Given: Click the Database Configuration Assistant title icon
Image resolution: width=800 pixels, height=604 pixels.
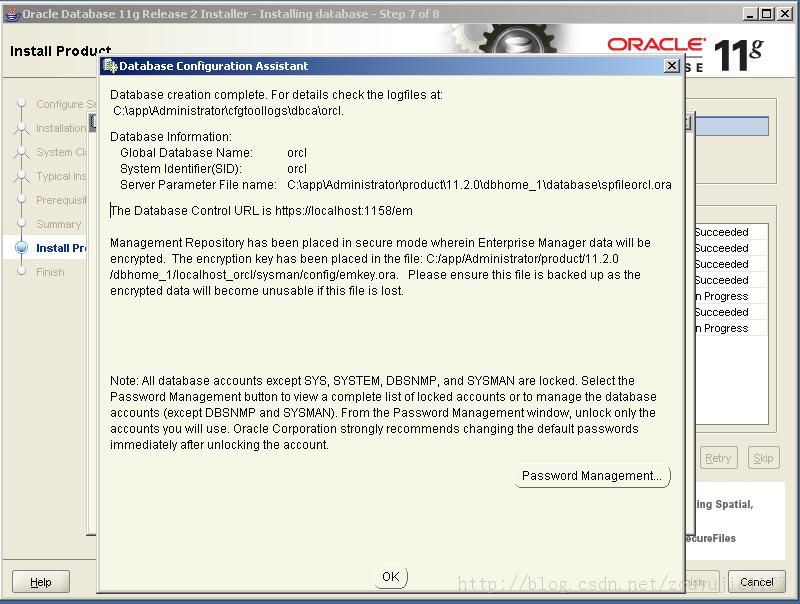Looking at the screenshot, I should 110,66.
